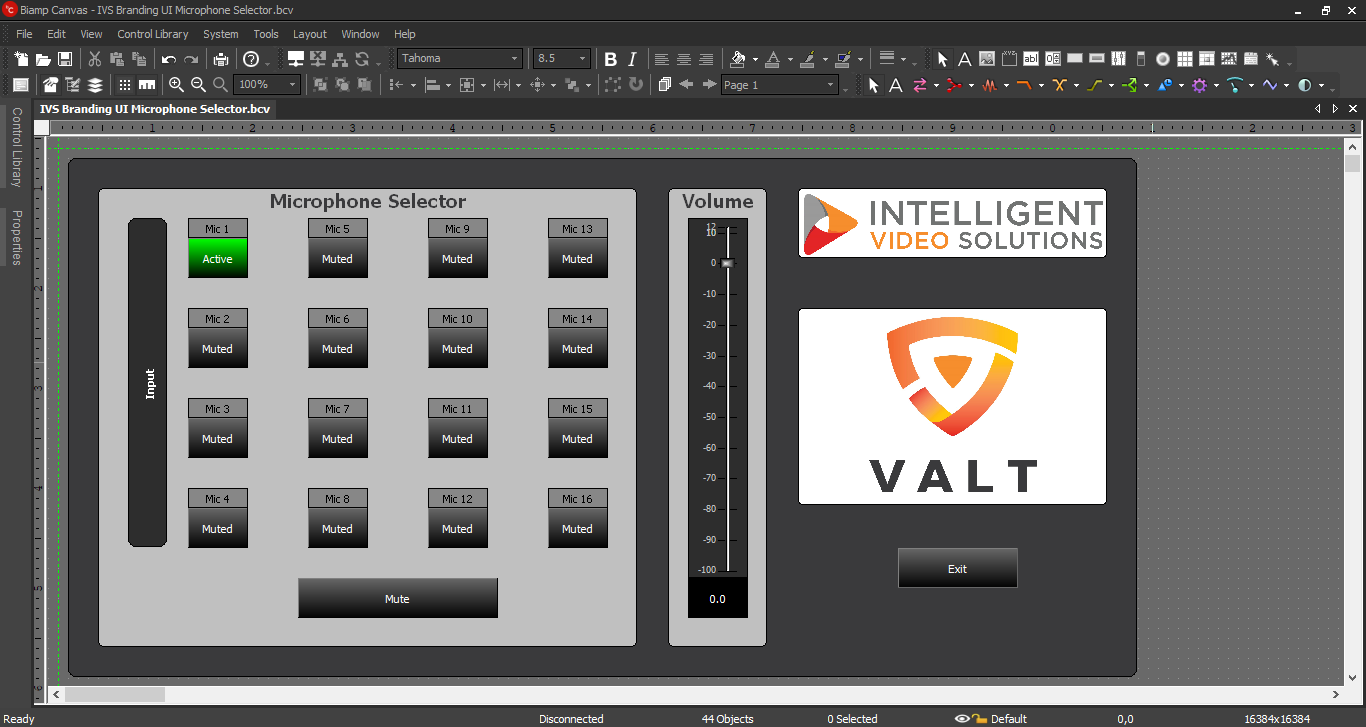Click the previous page left arrow
This screenshot has width=1366, height=727.
point(687,85)
